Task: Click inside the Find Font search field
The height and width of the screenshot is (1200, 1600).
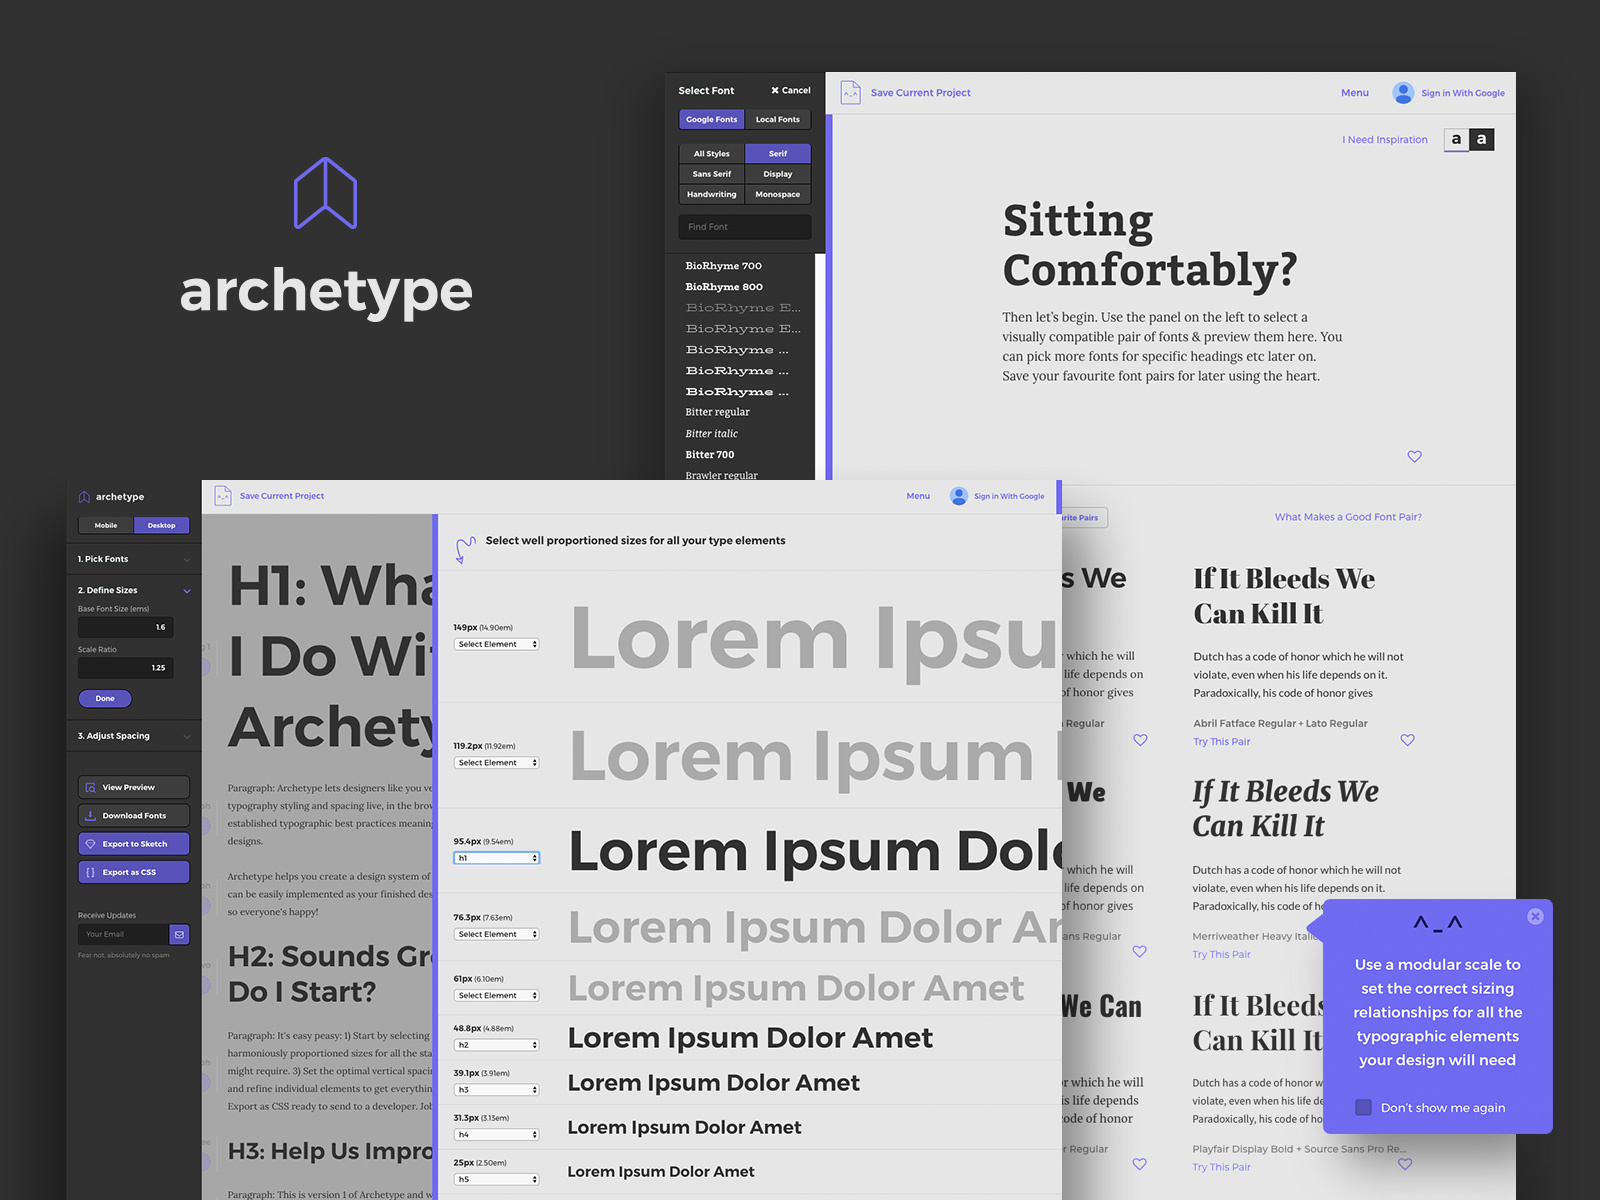Action: [x=744, y=227]
